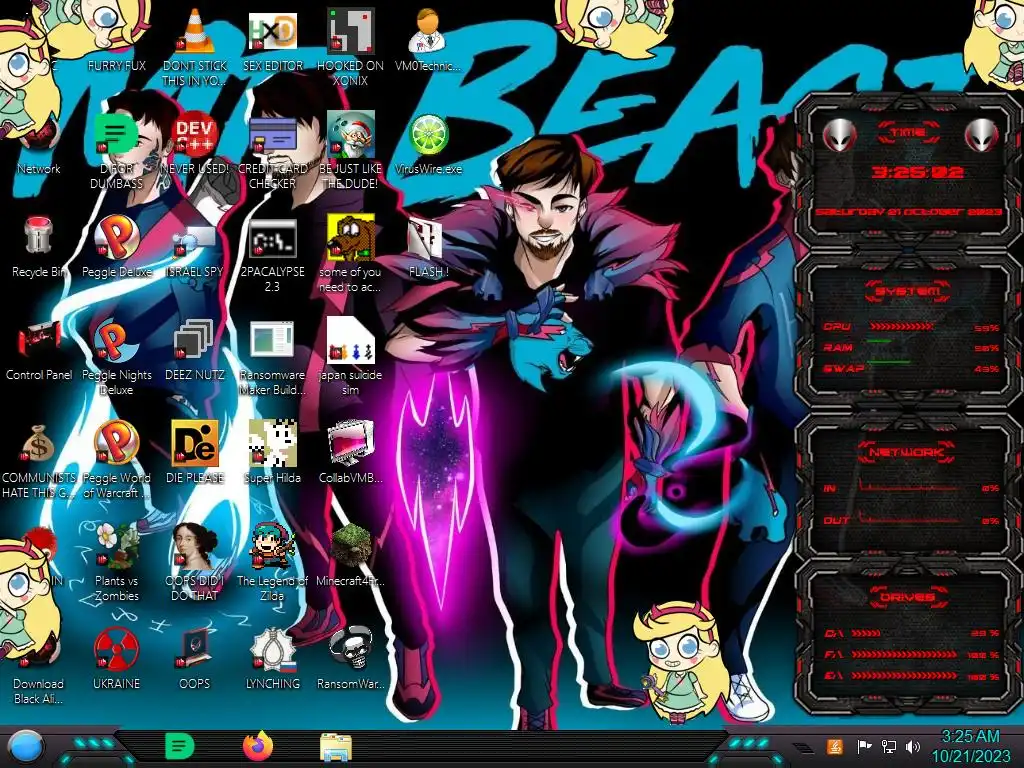The image size is (1024, 768).
Task: Open the VM0Technic desktop shortcut
Action: (428, 31)
